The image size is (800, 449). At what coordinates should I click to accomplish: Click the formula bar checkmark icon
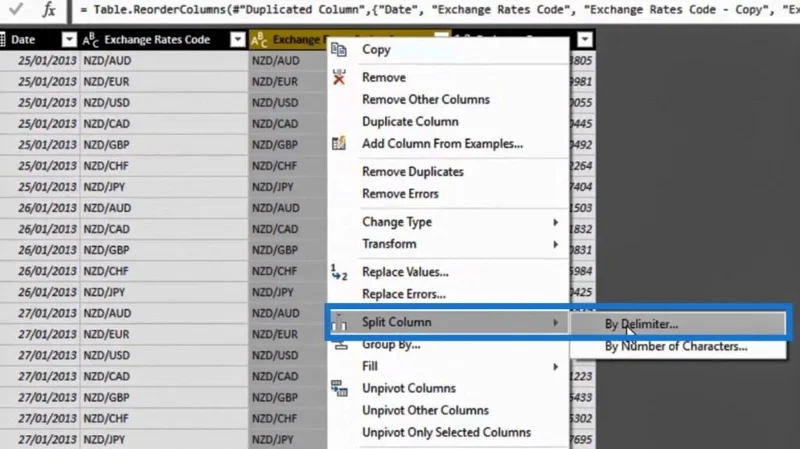point(16,9)
